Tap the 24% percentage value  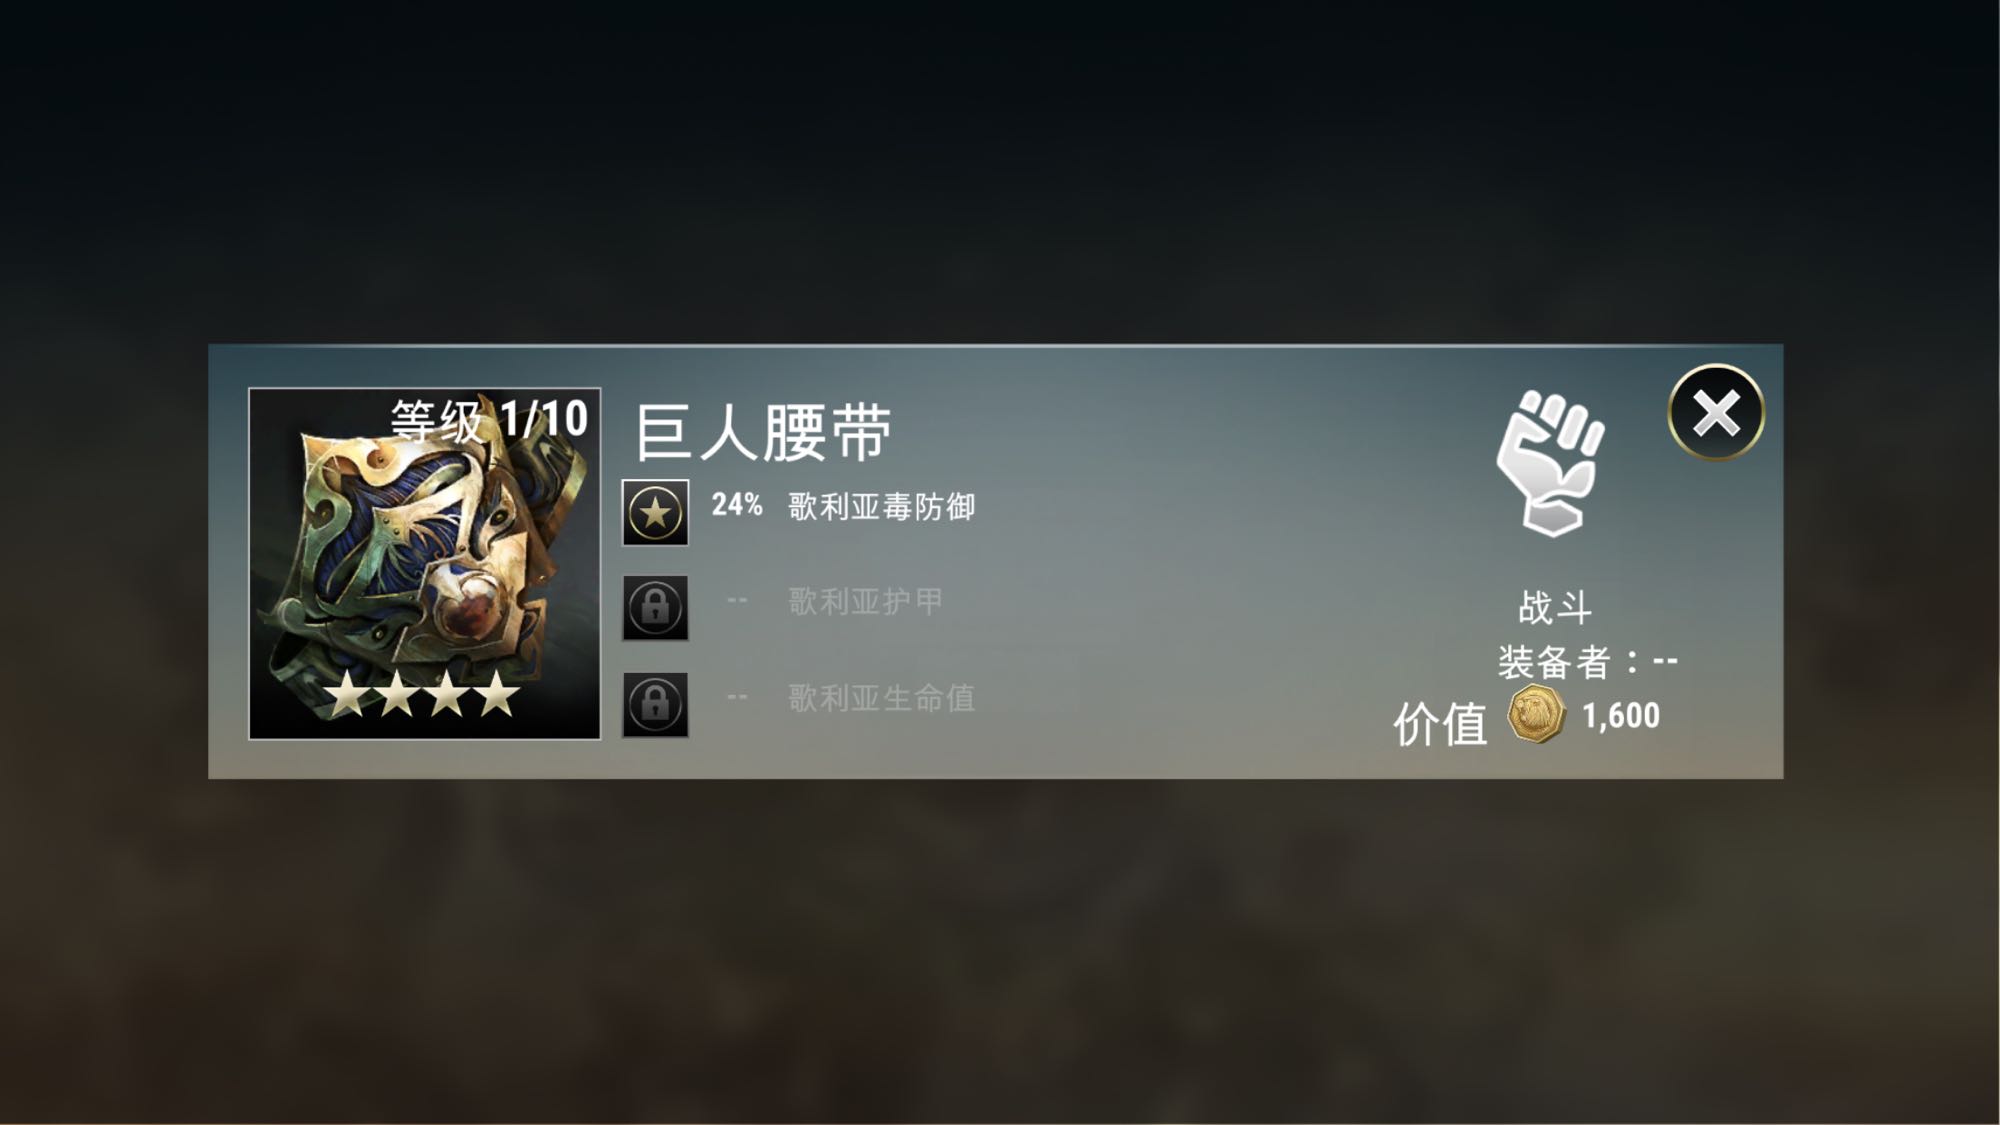coord(737,505)
